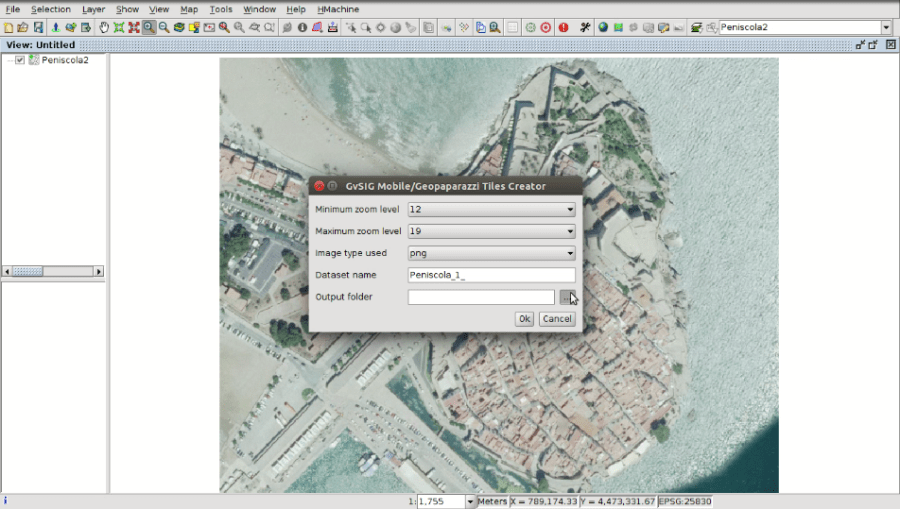Click the New project icon

click(8, 27)
